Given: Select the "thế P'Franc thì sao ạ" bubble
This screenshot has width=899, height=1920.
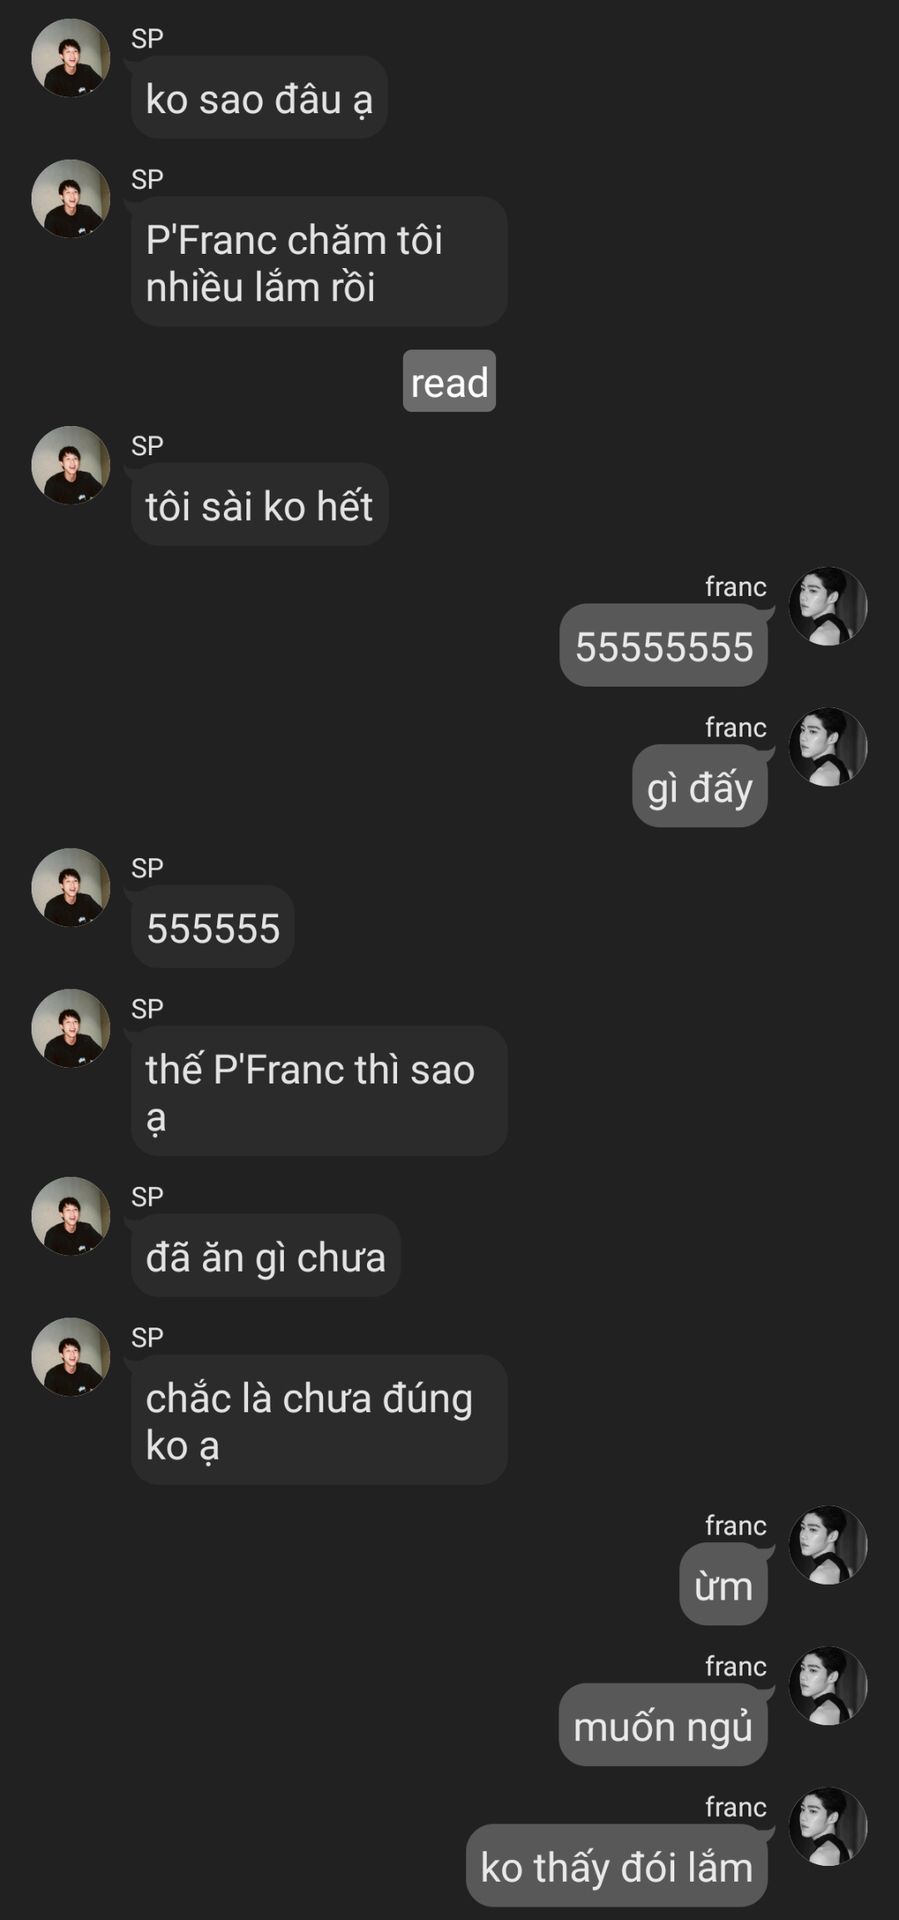Looking at the screenshot, I should [319, 1092].
